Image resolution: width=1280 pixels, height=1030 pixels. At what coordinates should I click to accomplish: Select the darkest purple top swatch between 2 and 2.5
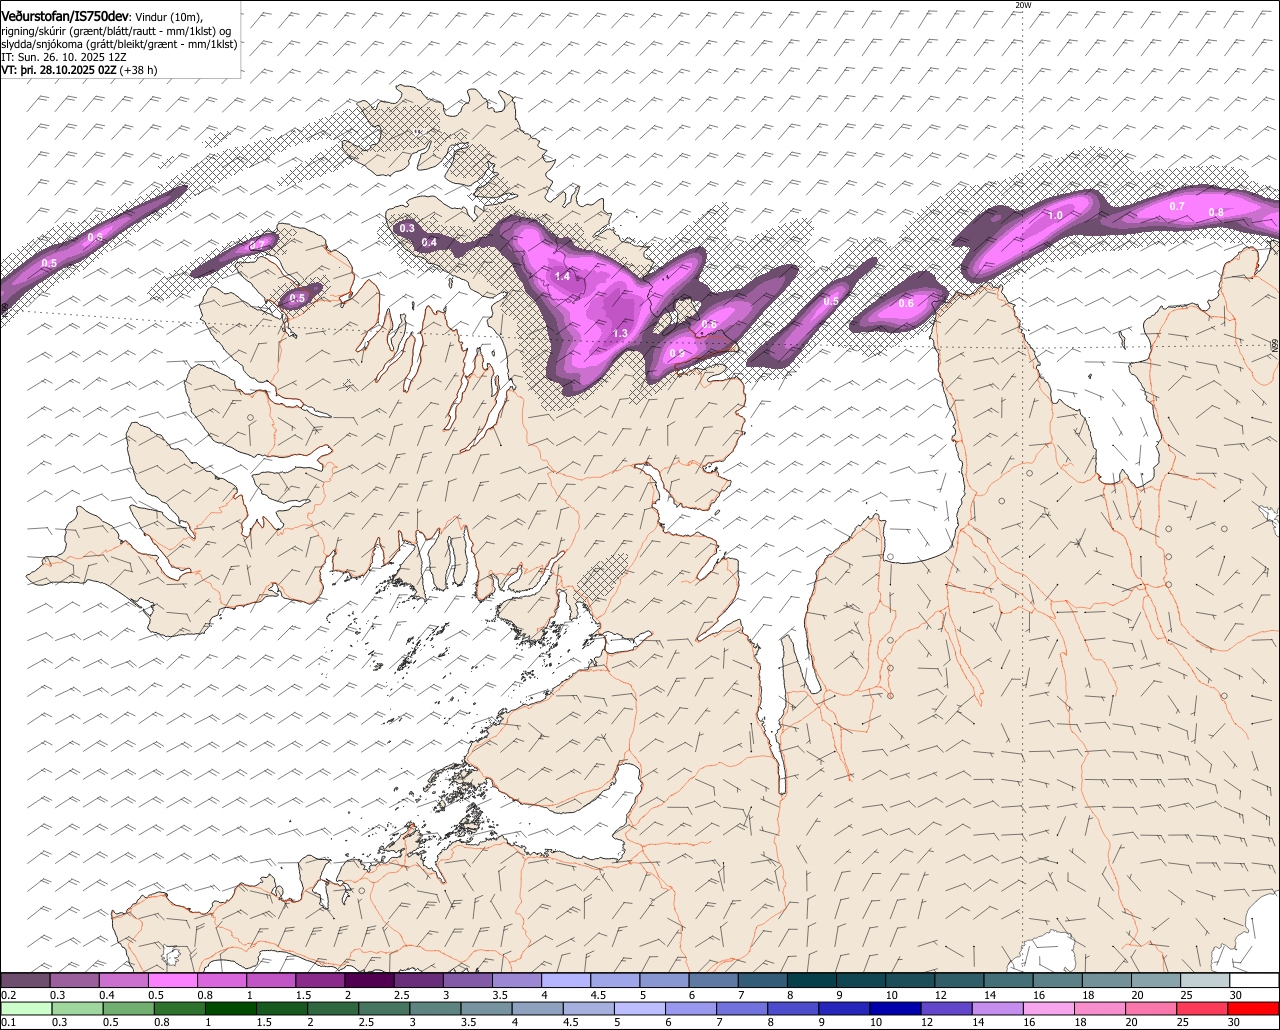(369, 981)
